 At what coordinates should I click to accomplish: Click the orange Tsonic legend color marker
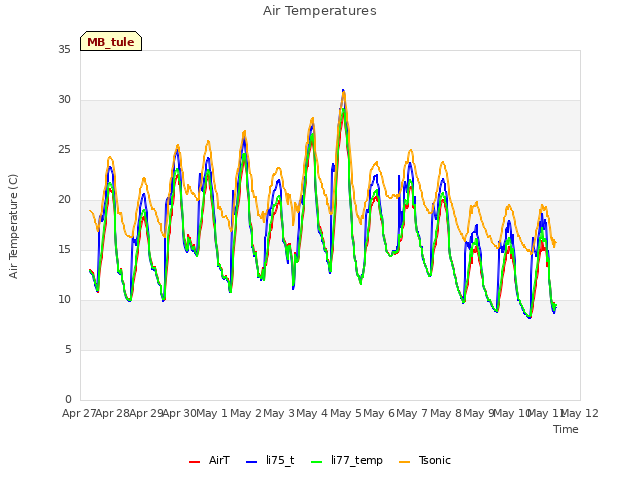(x=404, y=462)
